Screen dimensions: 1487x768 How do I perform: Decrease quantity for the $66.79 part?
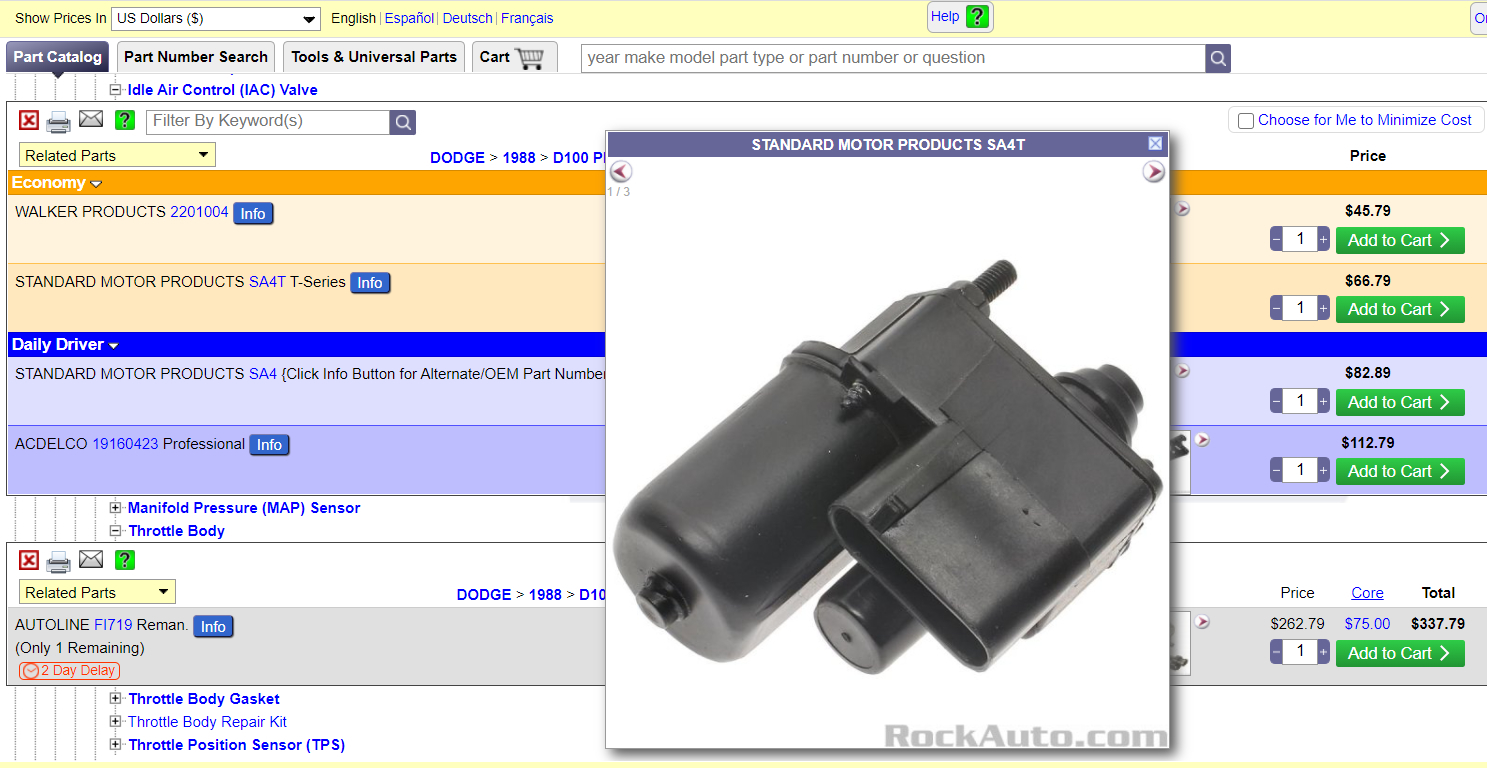coord(1276,309)
